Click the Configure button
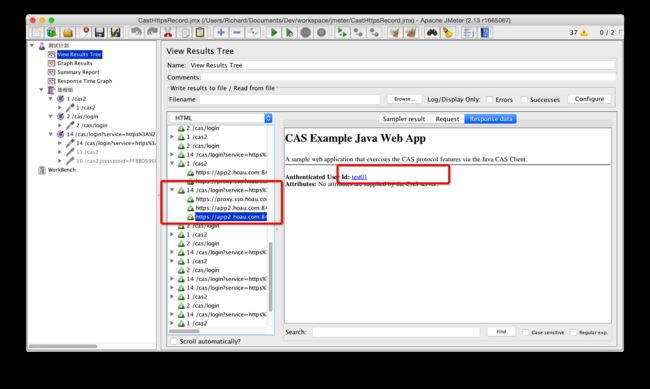The width and height of the screenshot is (650, 389). point(589,99)
